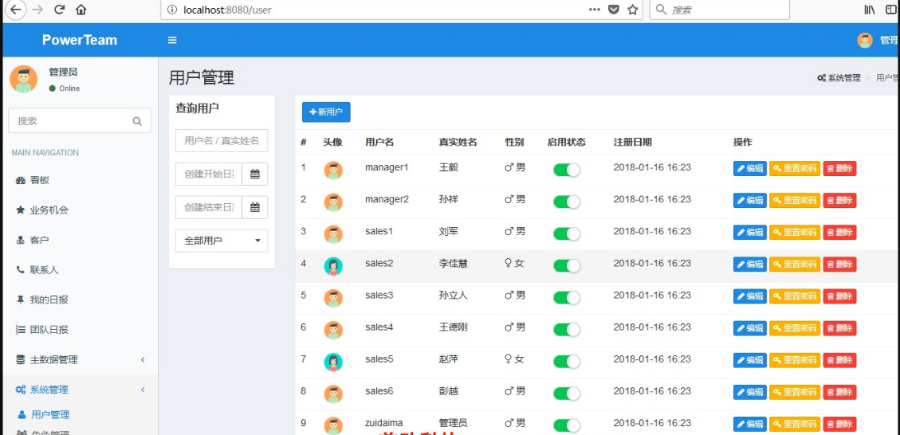
Task: Toggle enabled status for manager1
Action: pos(567,170)
